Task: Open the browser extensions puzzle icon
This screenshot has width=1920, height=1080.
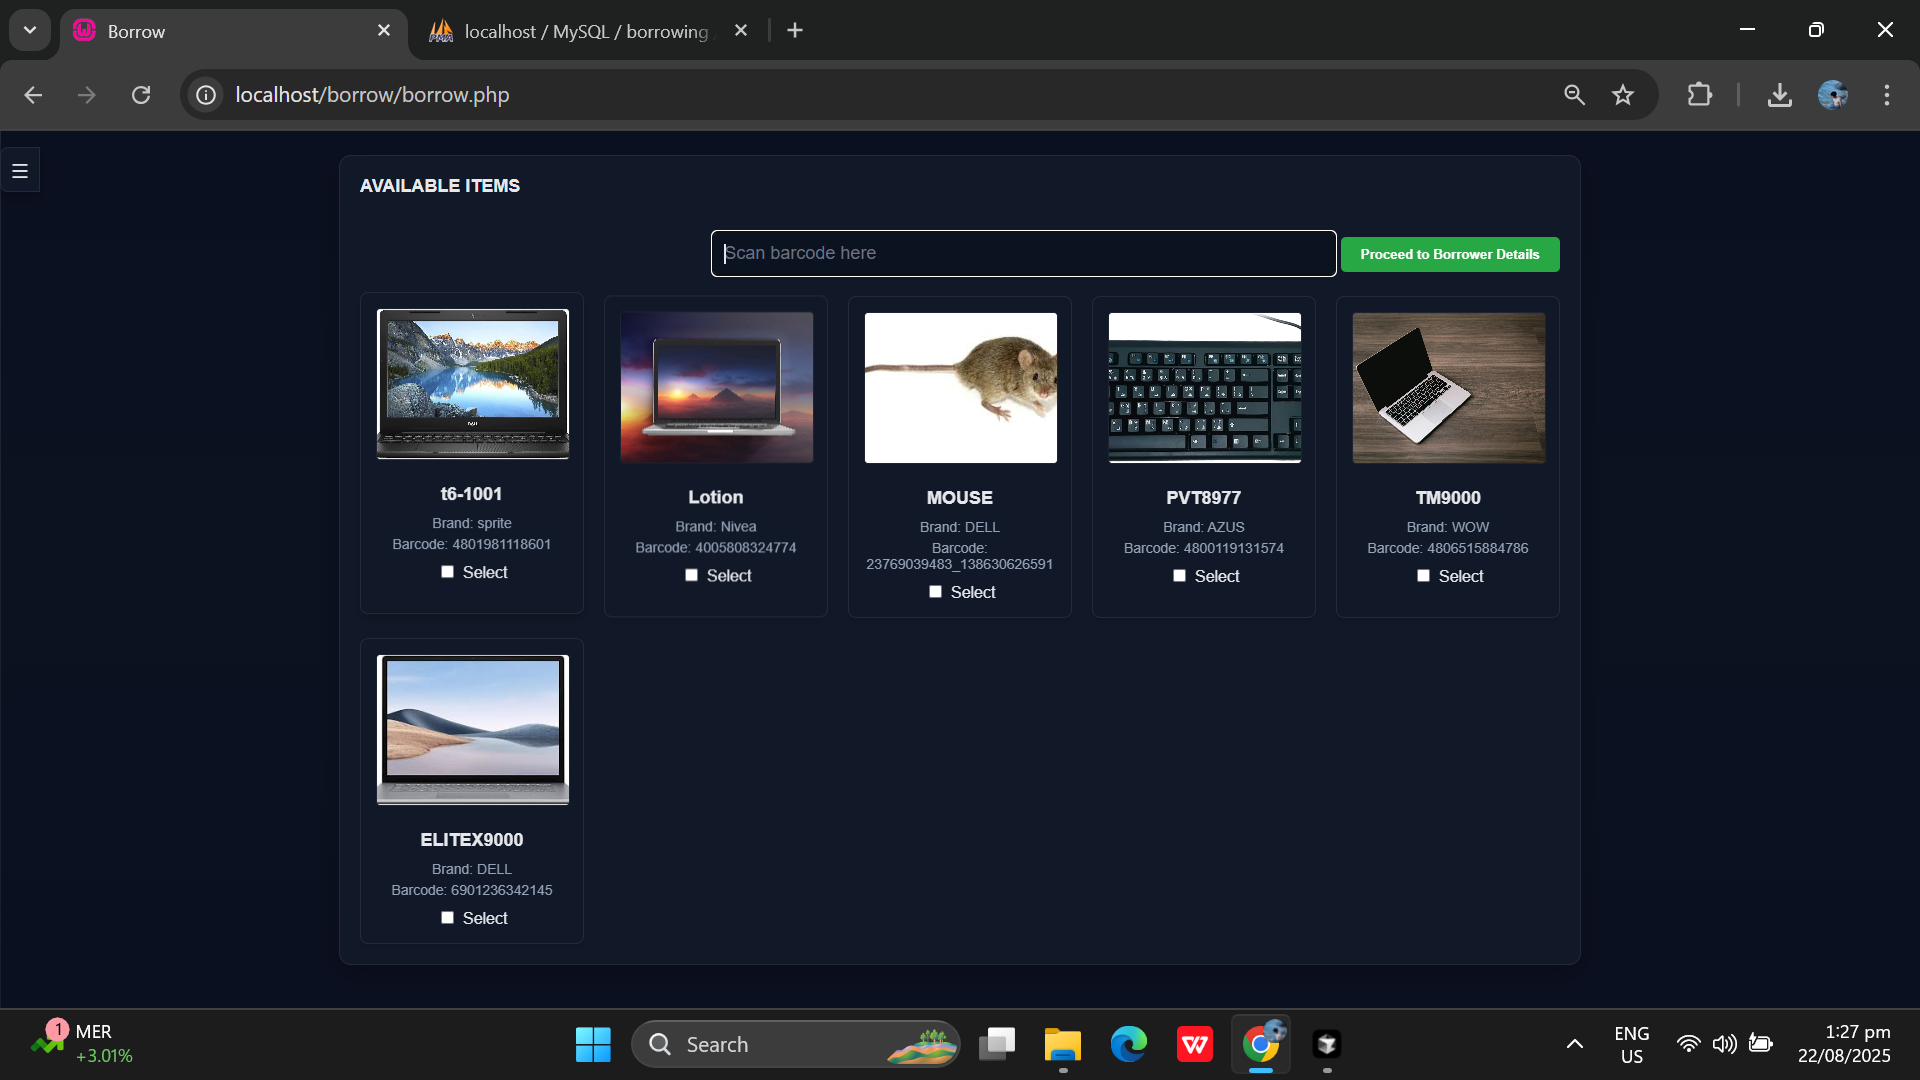Action: coord(1700,94)
